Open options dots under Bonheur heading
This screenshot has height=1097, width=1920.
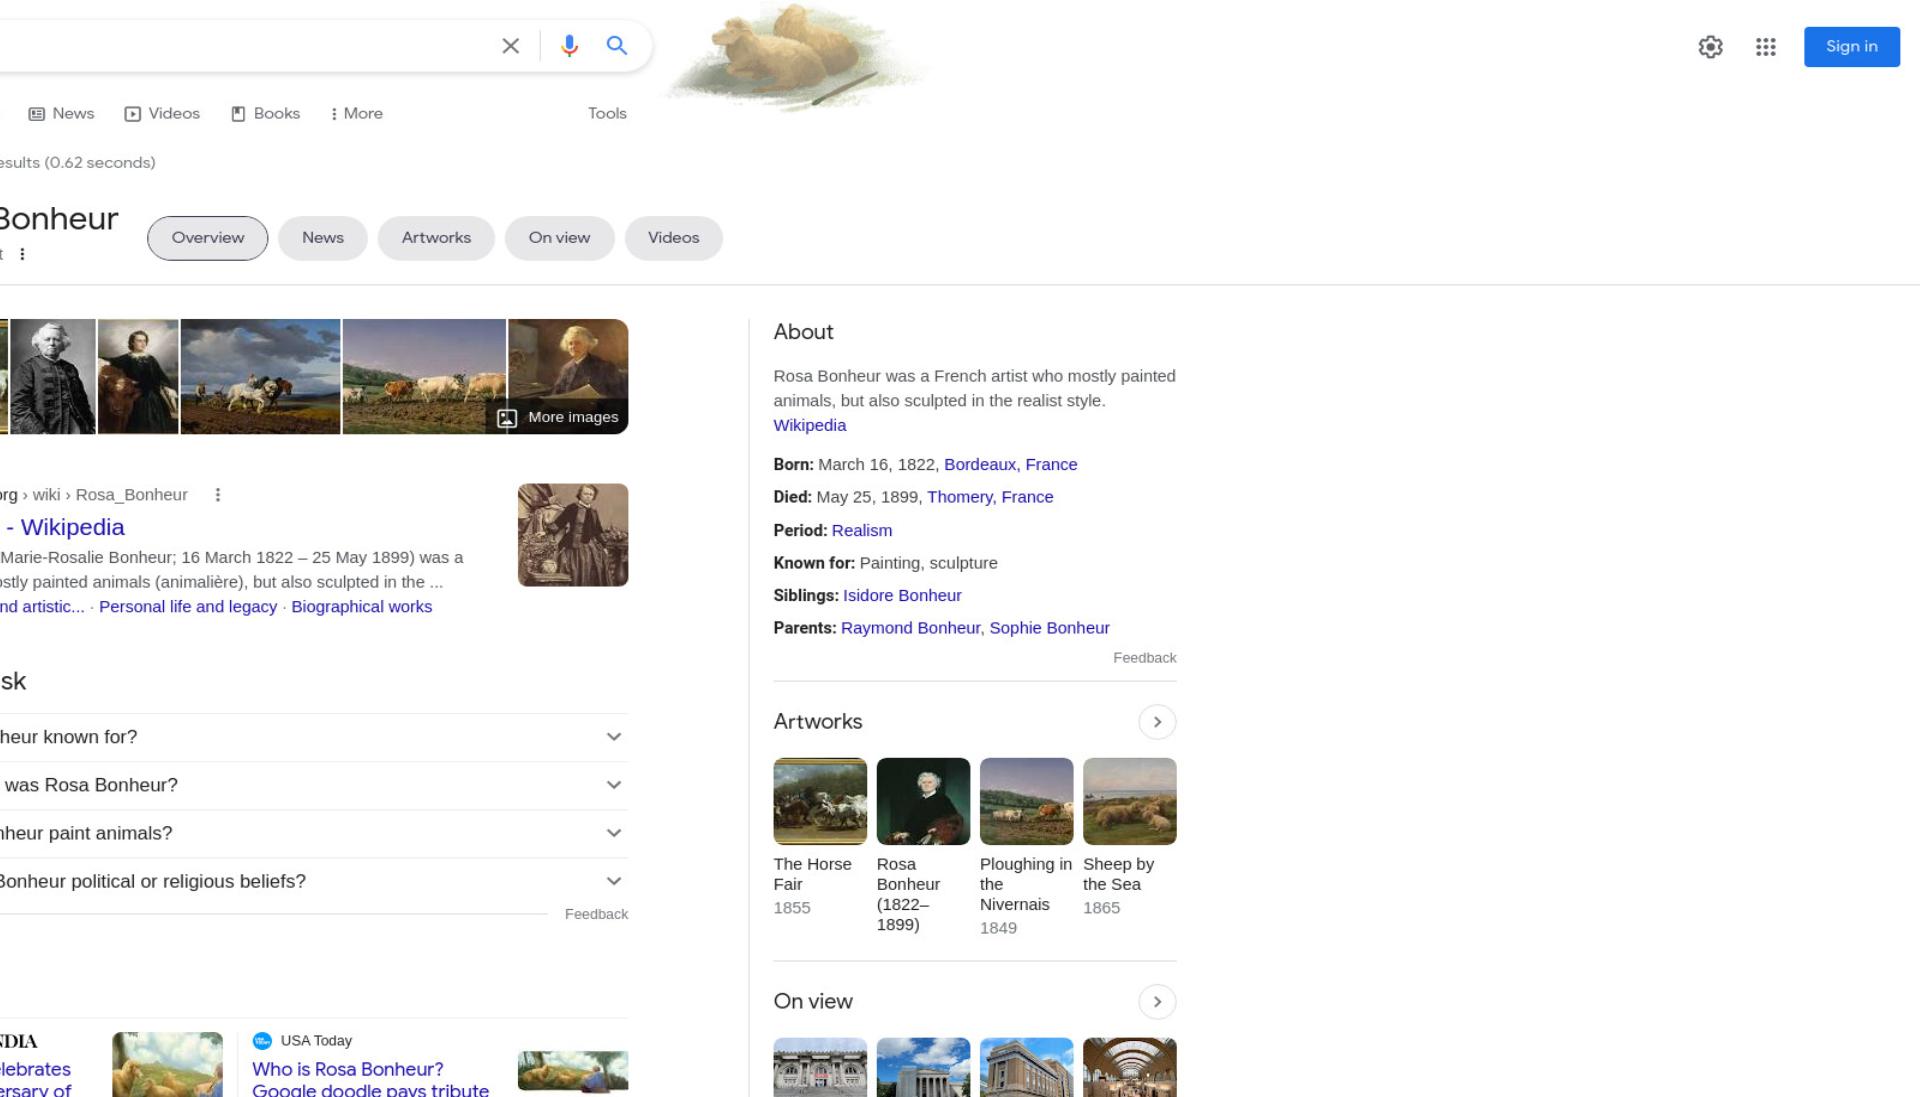(x=22, y=254)
